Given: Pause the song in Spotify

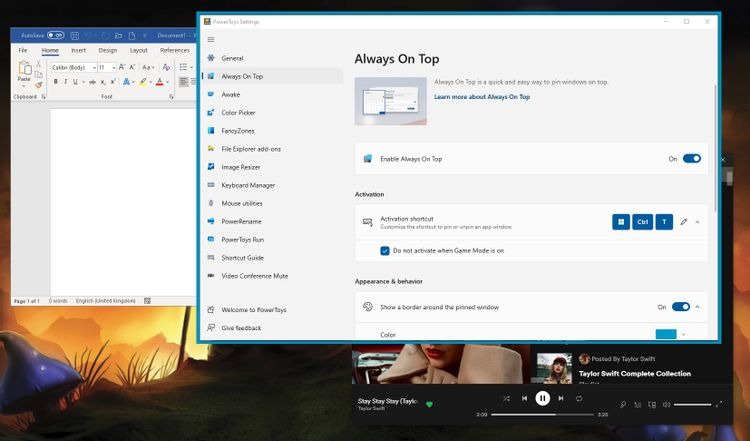Looking at the screenshot, I should 542,398.
